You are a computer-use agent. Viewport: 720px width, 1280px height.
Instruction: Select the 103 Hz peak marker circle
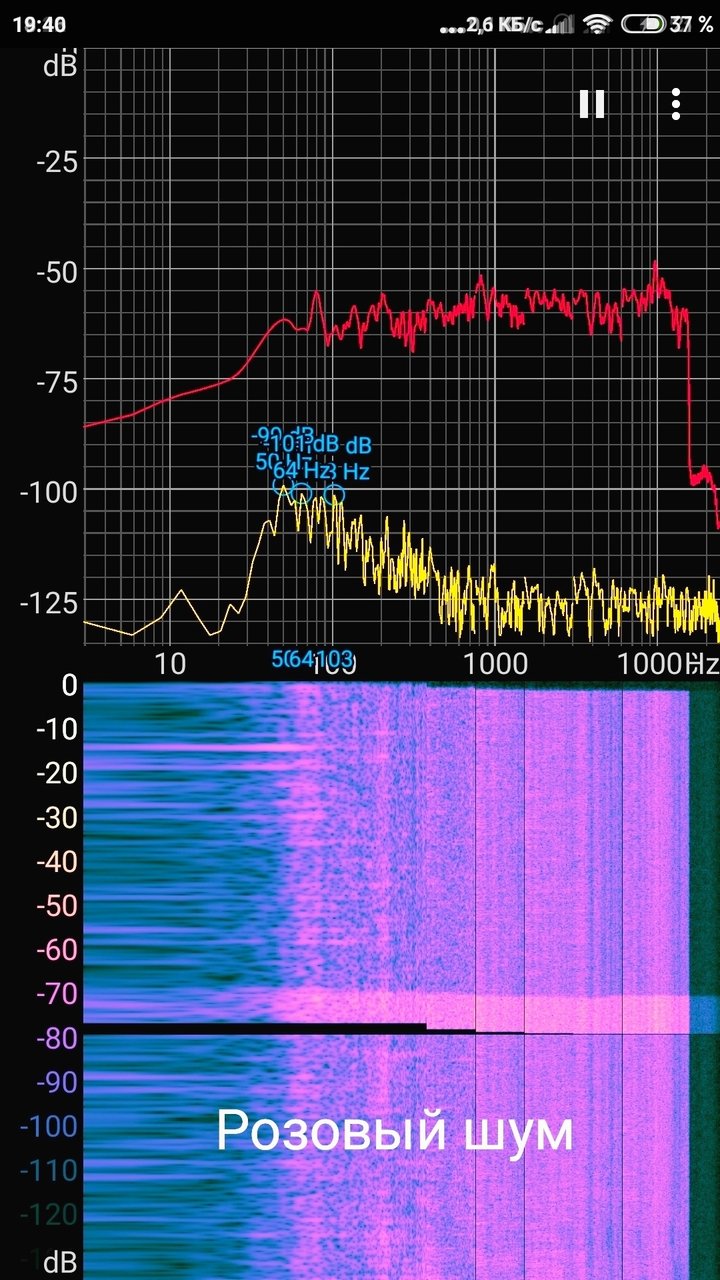pyautogui.click(x=335, y=494)
